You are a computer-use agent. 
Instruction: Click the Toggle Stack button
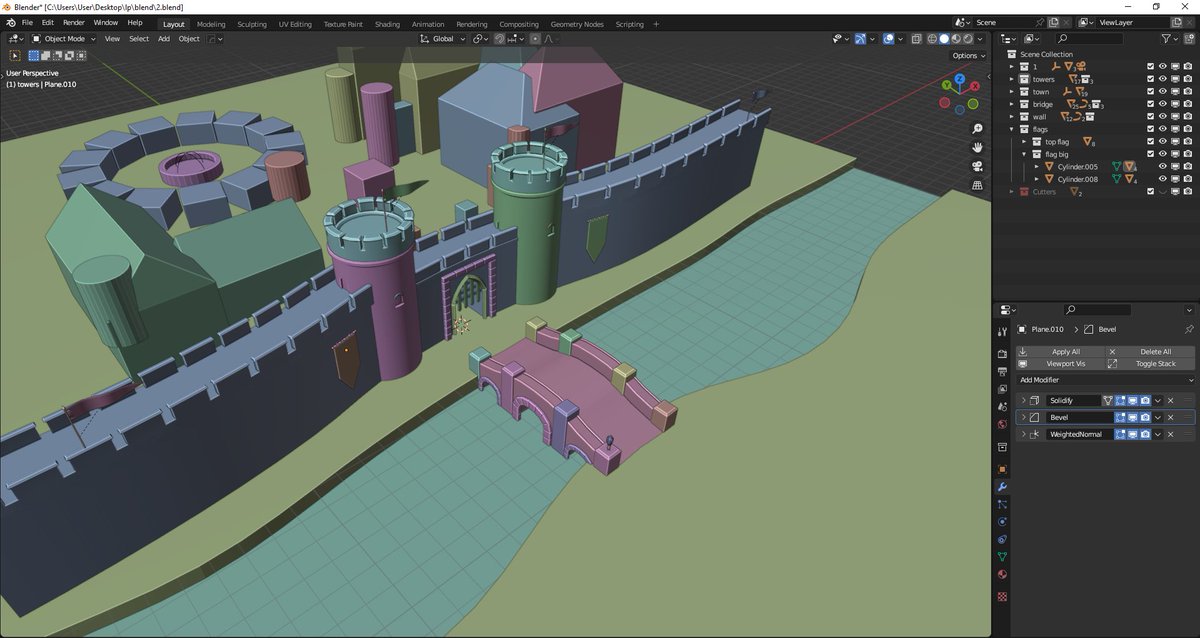pos(1150,364)
